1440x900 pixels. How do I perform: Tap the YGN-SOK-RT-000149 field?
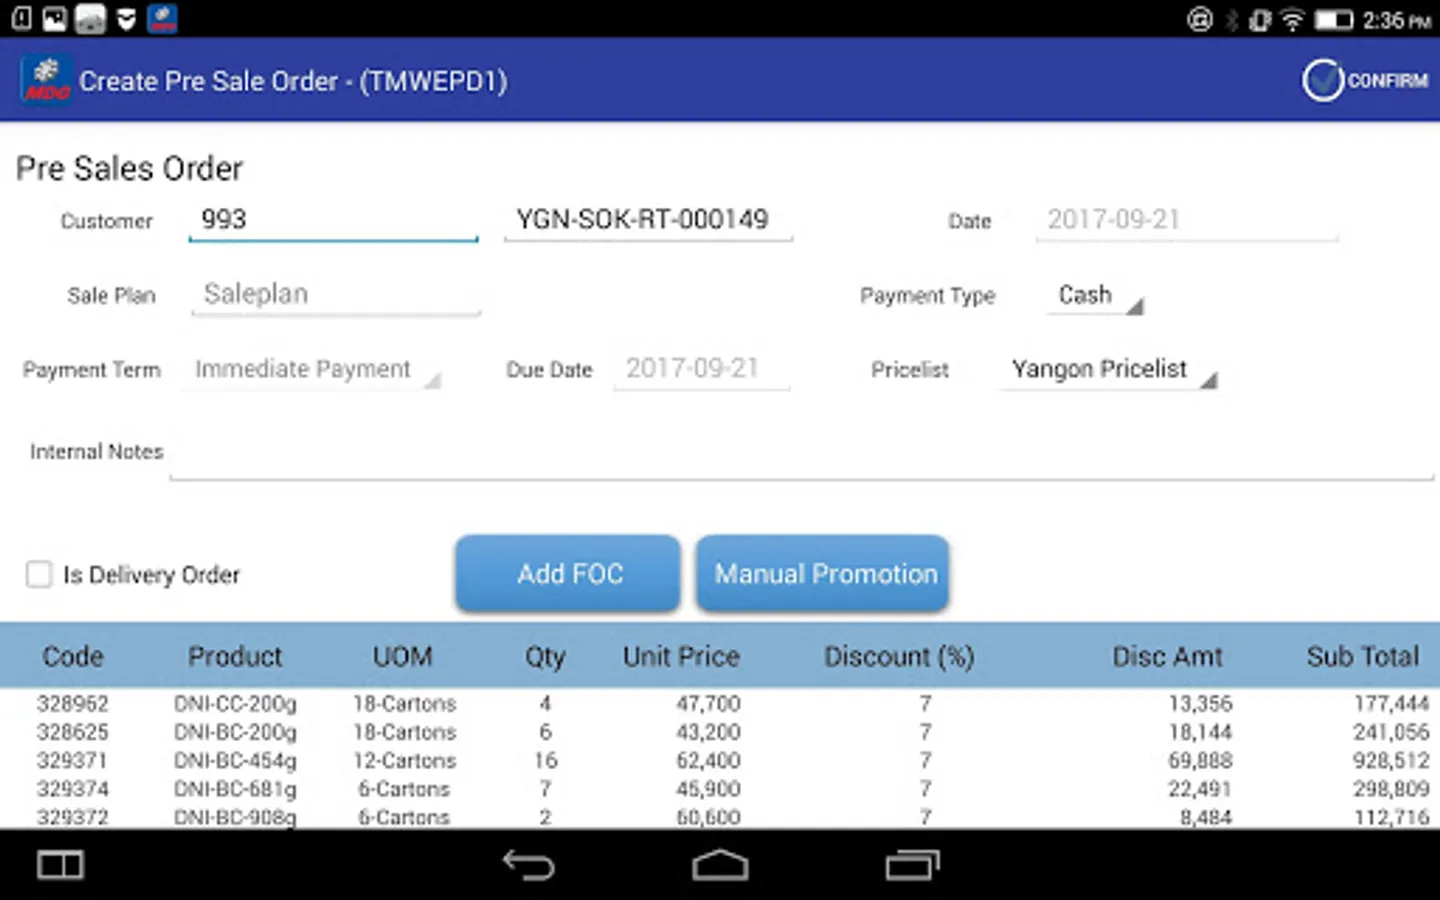pyautogui.click(x=648, y=220)
